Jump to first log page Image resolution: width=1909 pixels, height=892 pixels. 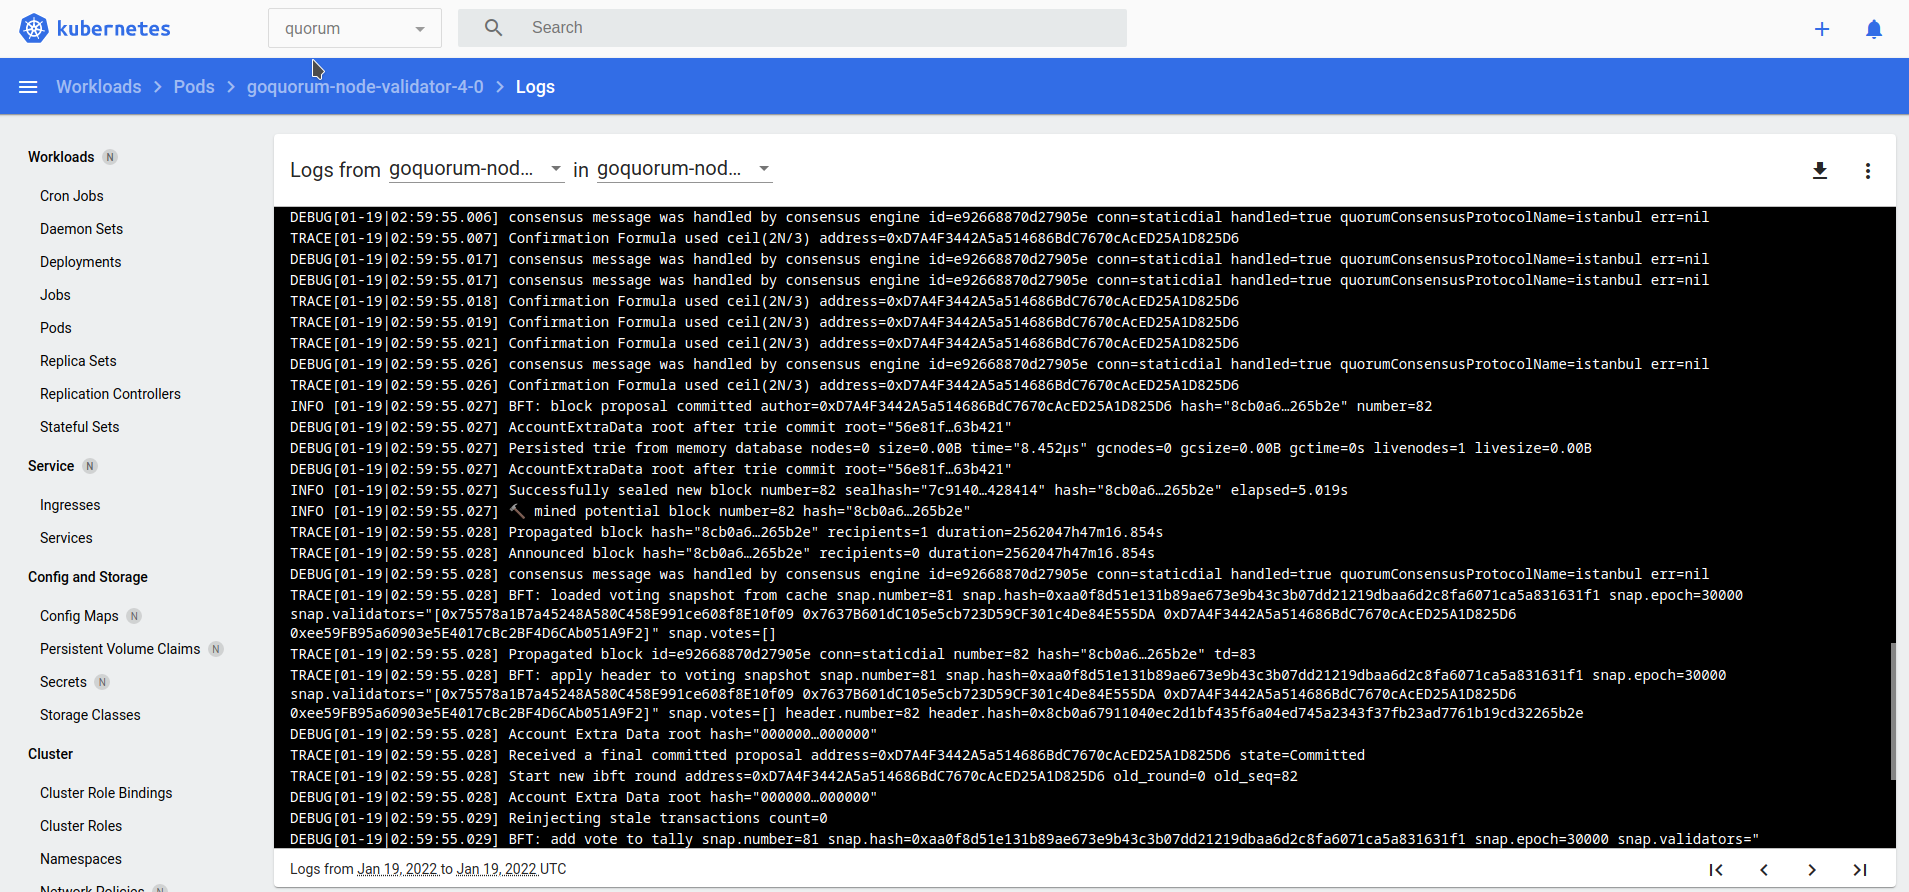pos(1716,870)
